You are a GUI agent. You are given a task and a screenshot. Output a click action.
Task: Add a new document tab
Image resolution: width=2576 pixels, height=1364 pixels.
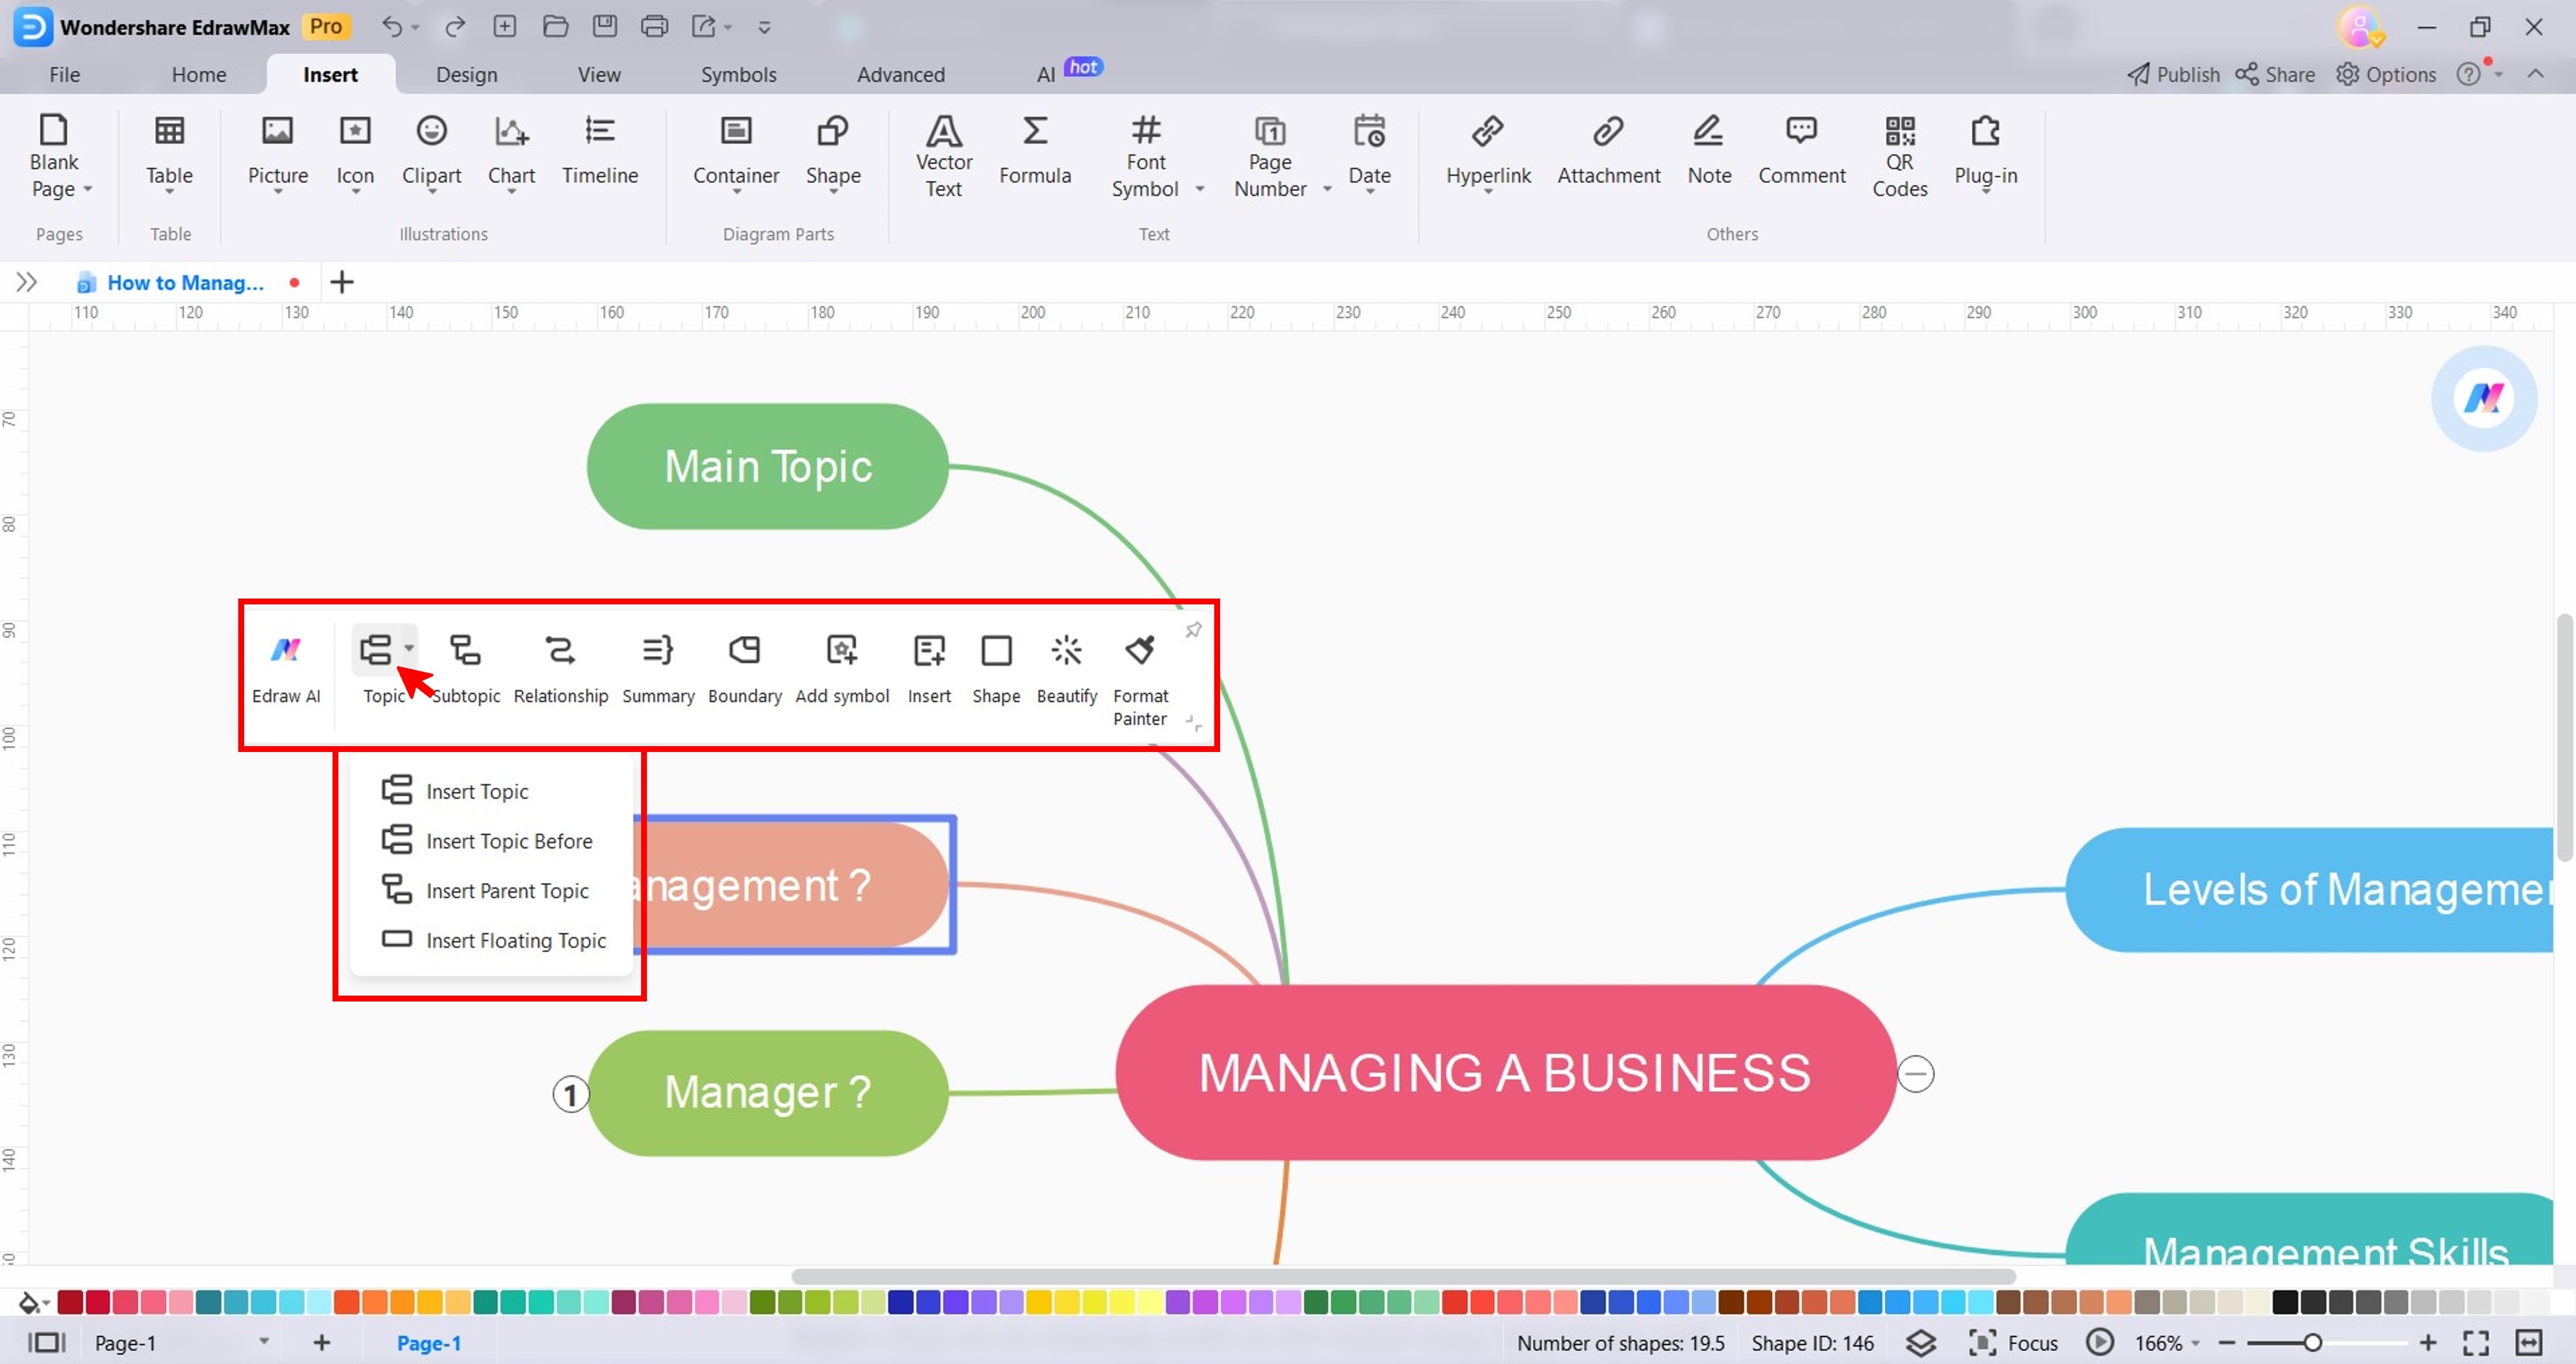[x=342, y=282]
